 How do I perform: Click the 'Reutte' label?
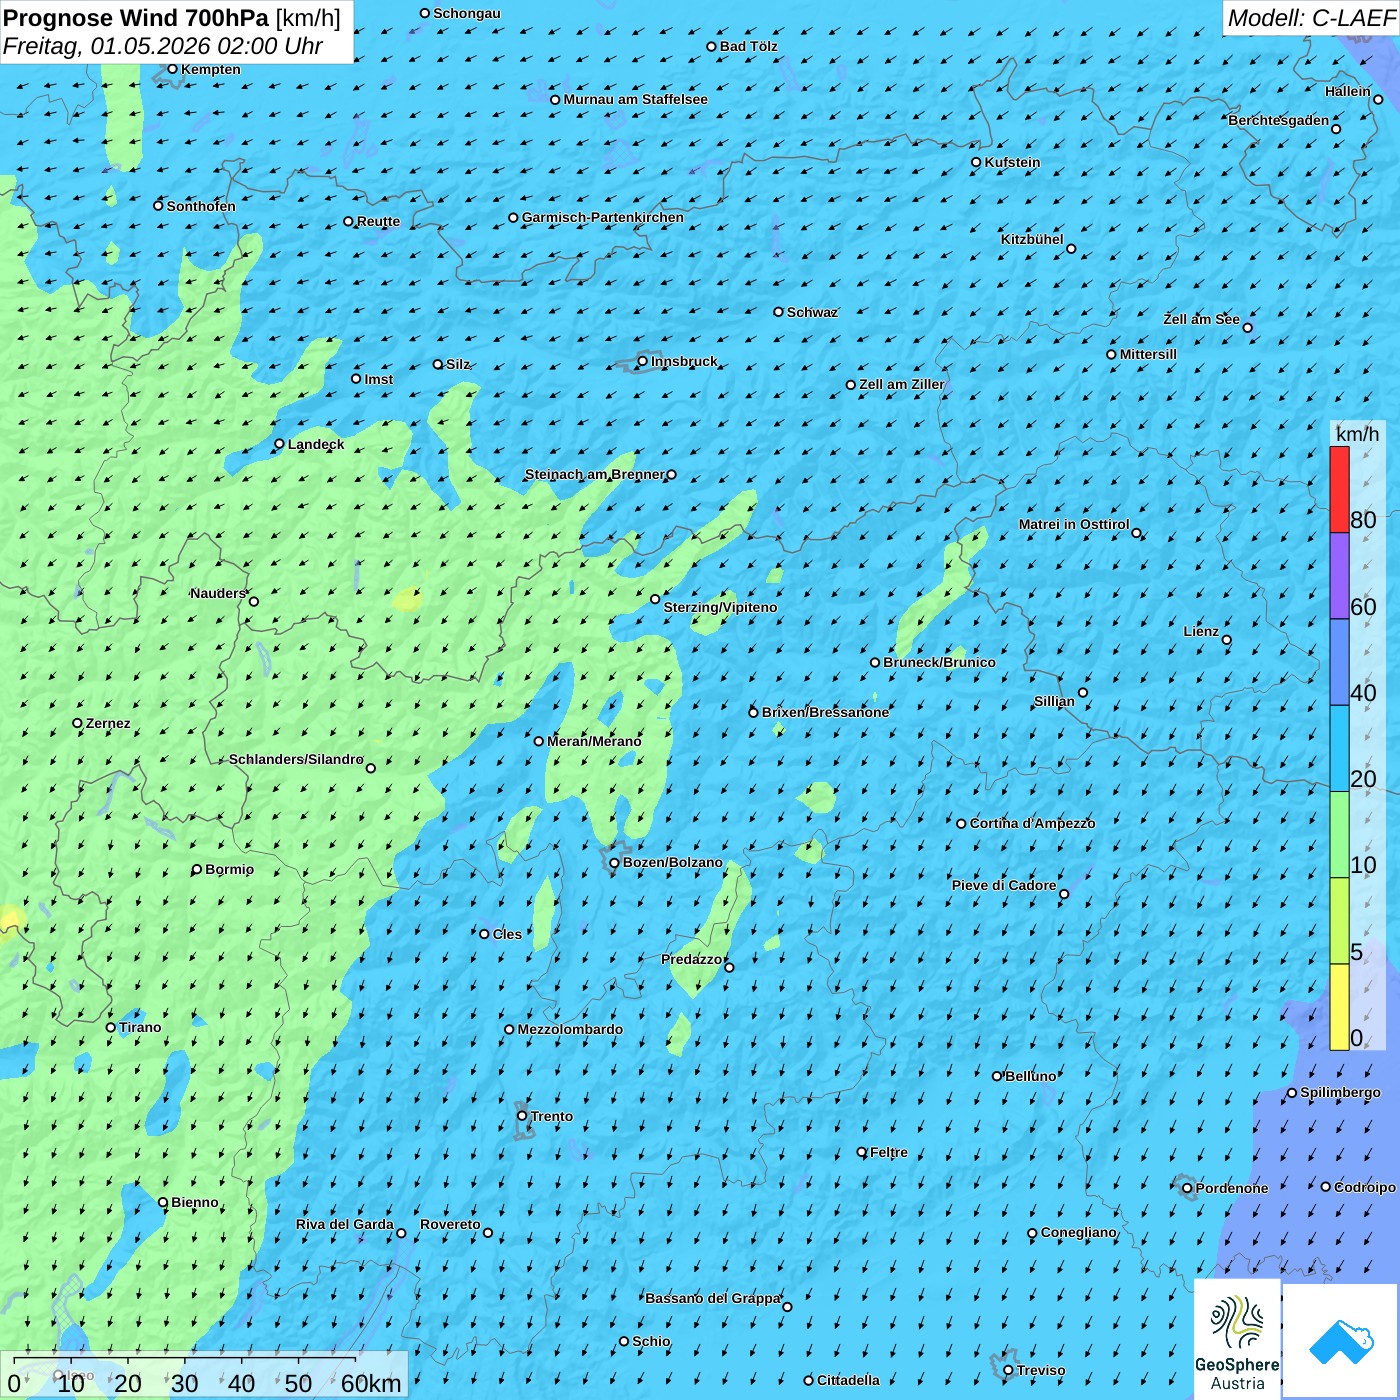378,221
